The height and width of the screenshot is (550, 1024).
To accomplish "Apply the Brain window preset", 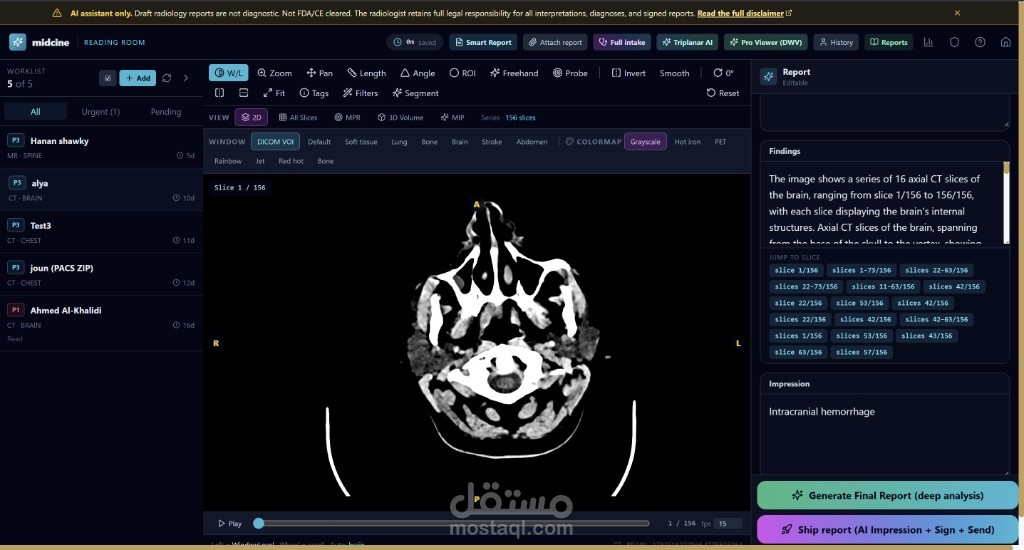I will tap(460, 142).
